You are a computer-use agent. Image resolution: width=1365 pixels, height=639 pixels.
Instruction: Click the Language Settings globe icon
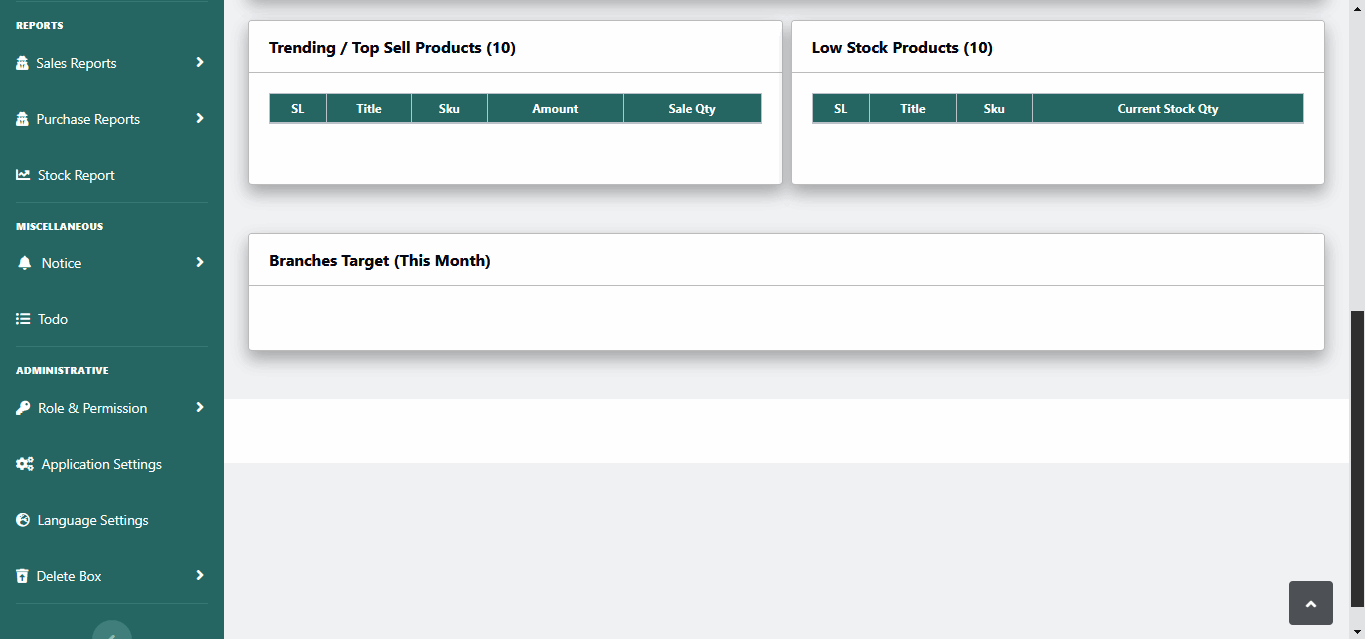coord(22,519)
